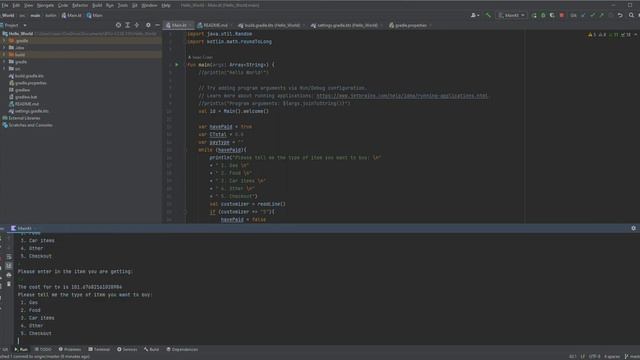This screenshot has height=360, width=640.
Task: Expand the .idea folder in project tree
Action: (4, 48)
